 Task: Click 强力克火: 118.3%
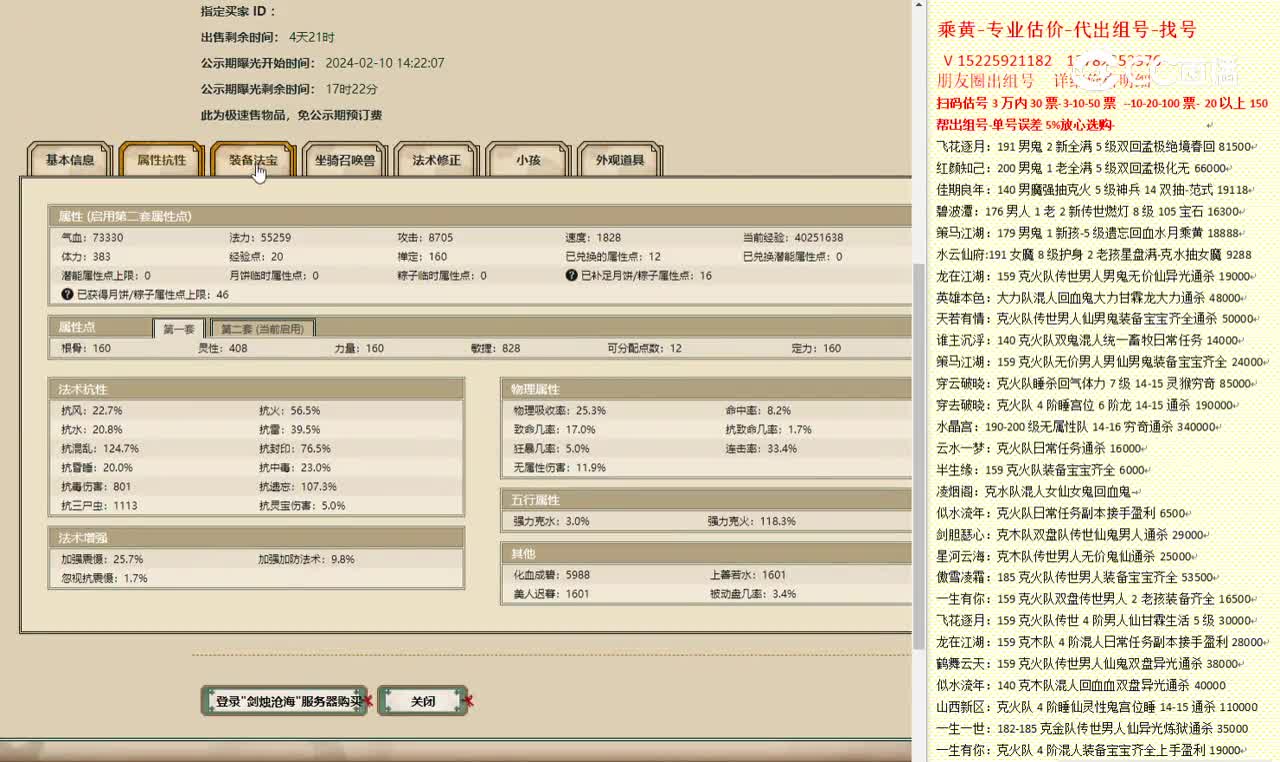point(752,522)
